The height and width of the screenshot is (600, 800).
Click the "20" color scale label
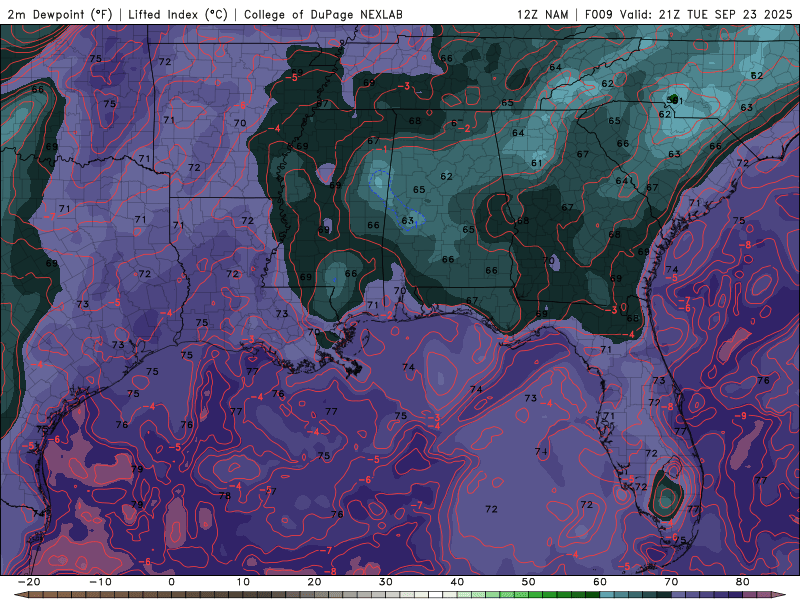[x=314, y=582]
